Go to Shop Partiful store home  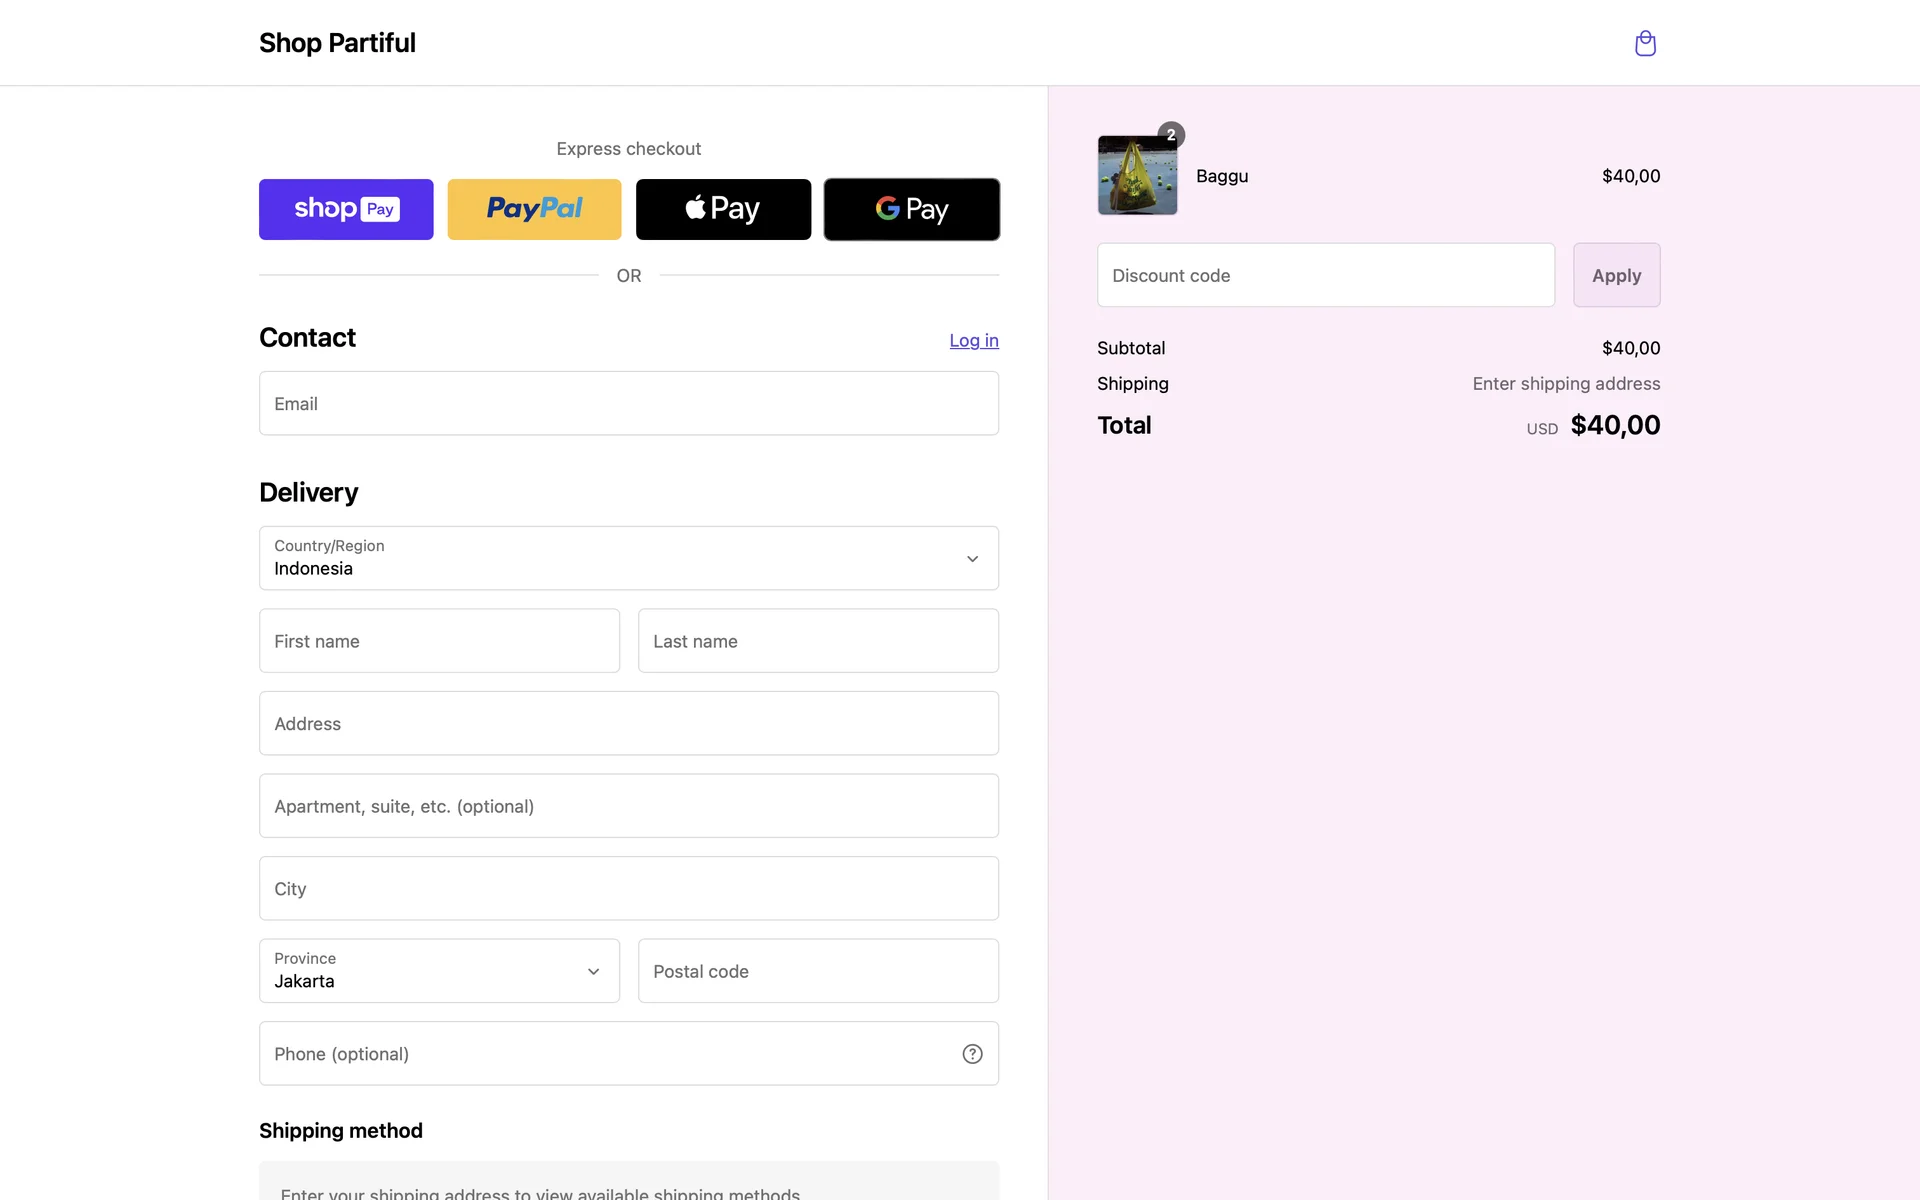337,43
